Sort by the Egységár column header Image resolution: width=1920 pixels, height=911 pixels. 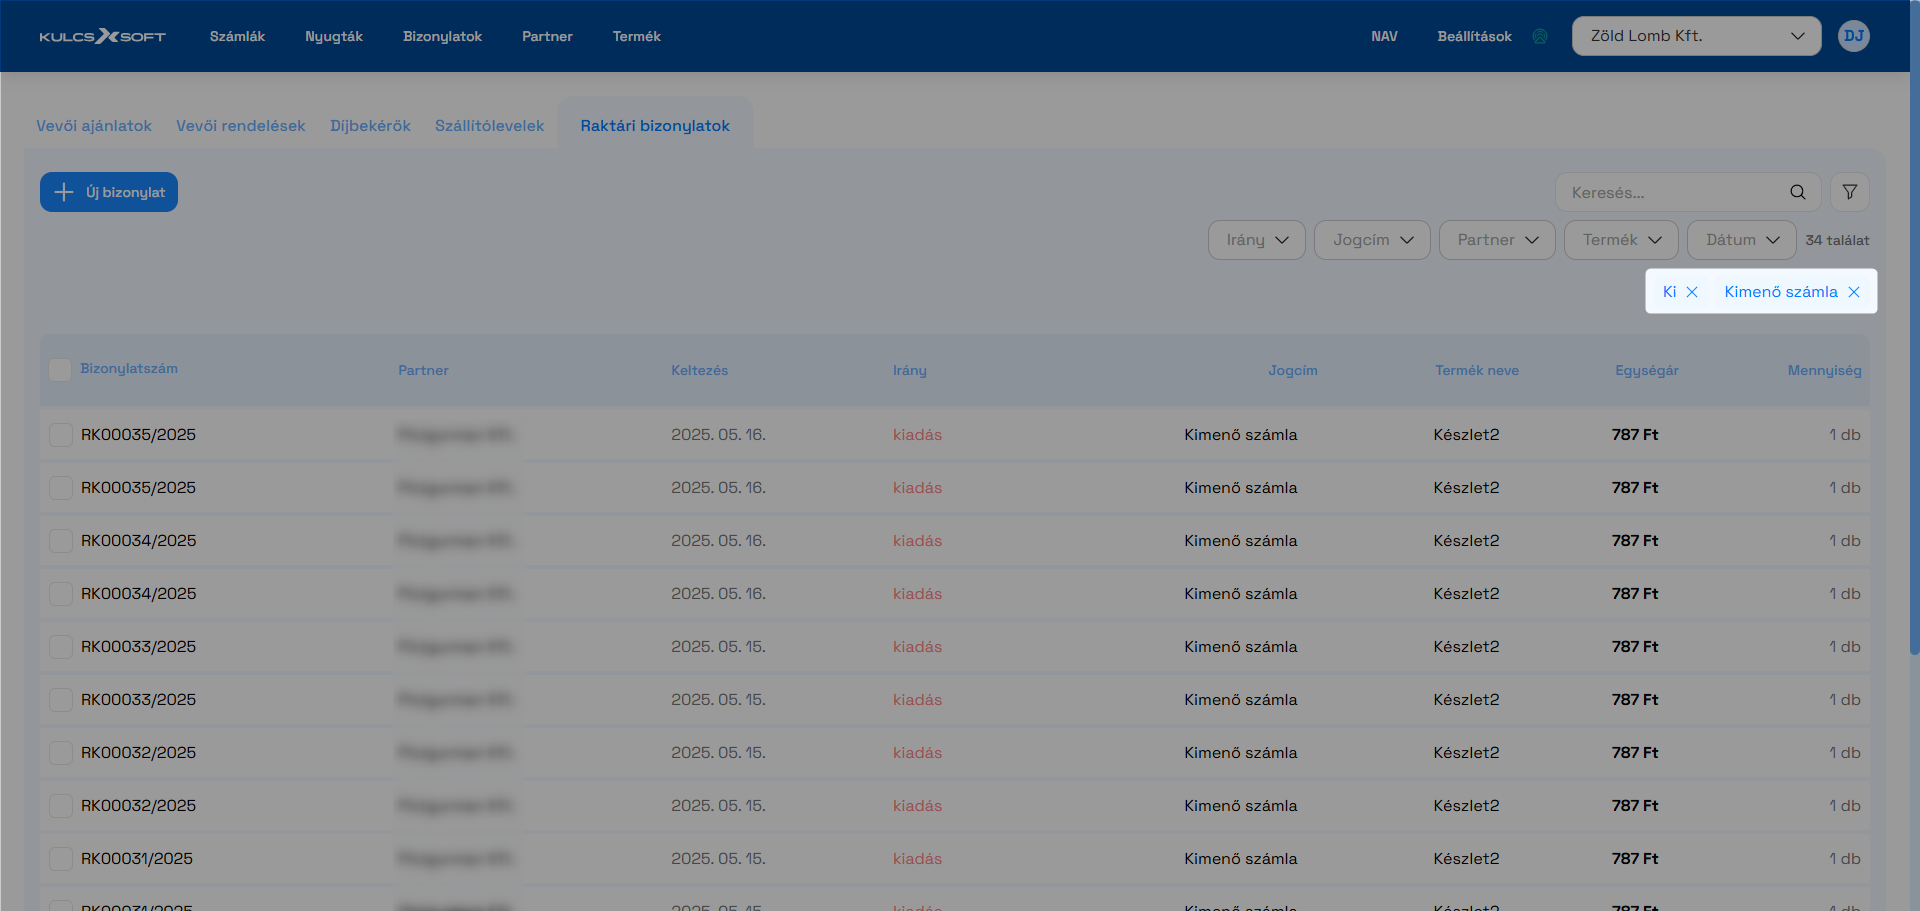tap(1647, 370)
